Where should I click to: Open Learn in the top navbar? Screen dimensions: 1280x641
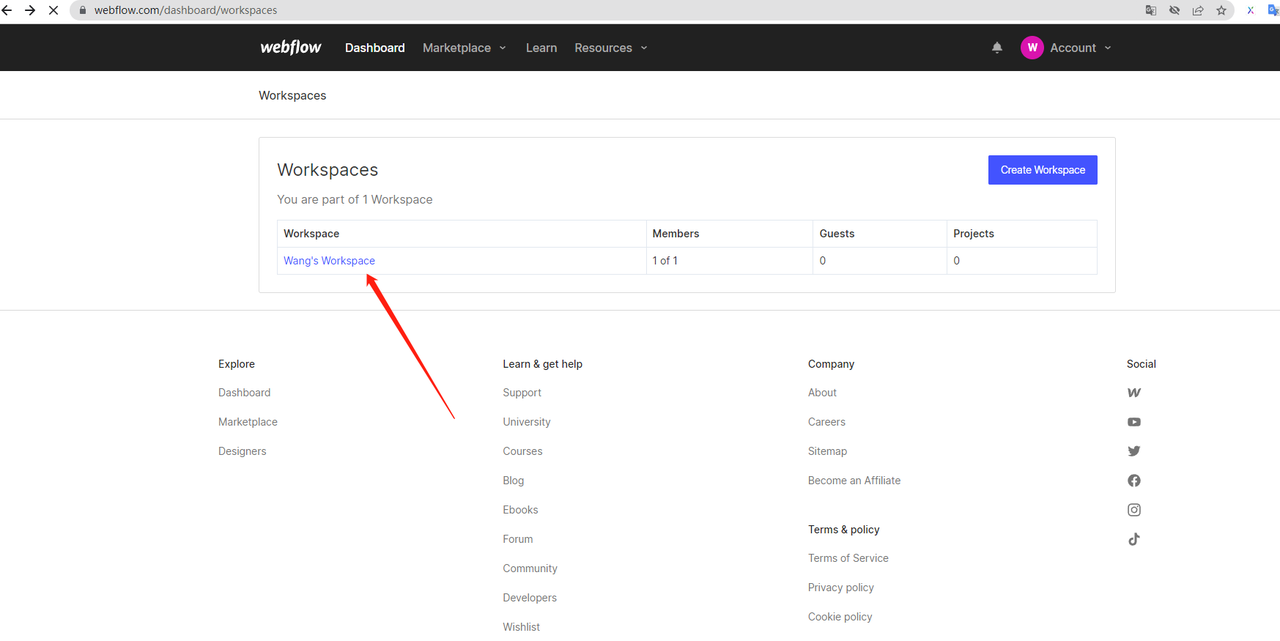541,48
